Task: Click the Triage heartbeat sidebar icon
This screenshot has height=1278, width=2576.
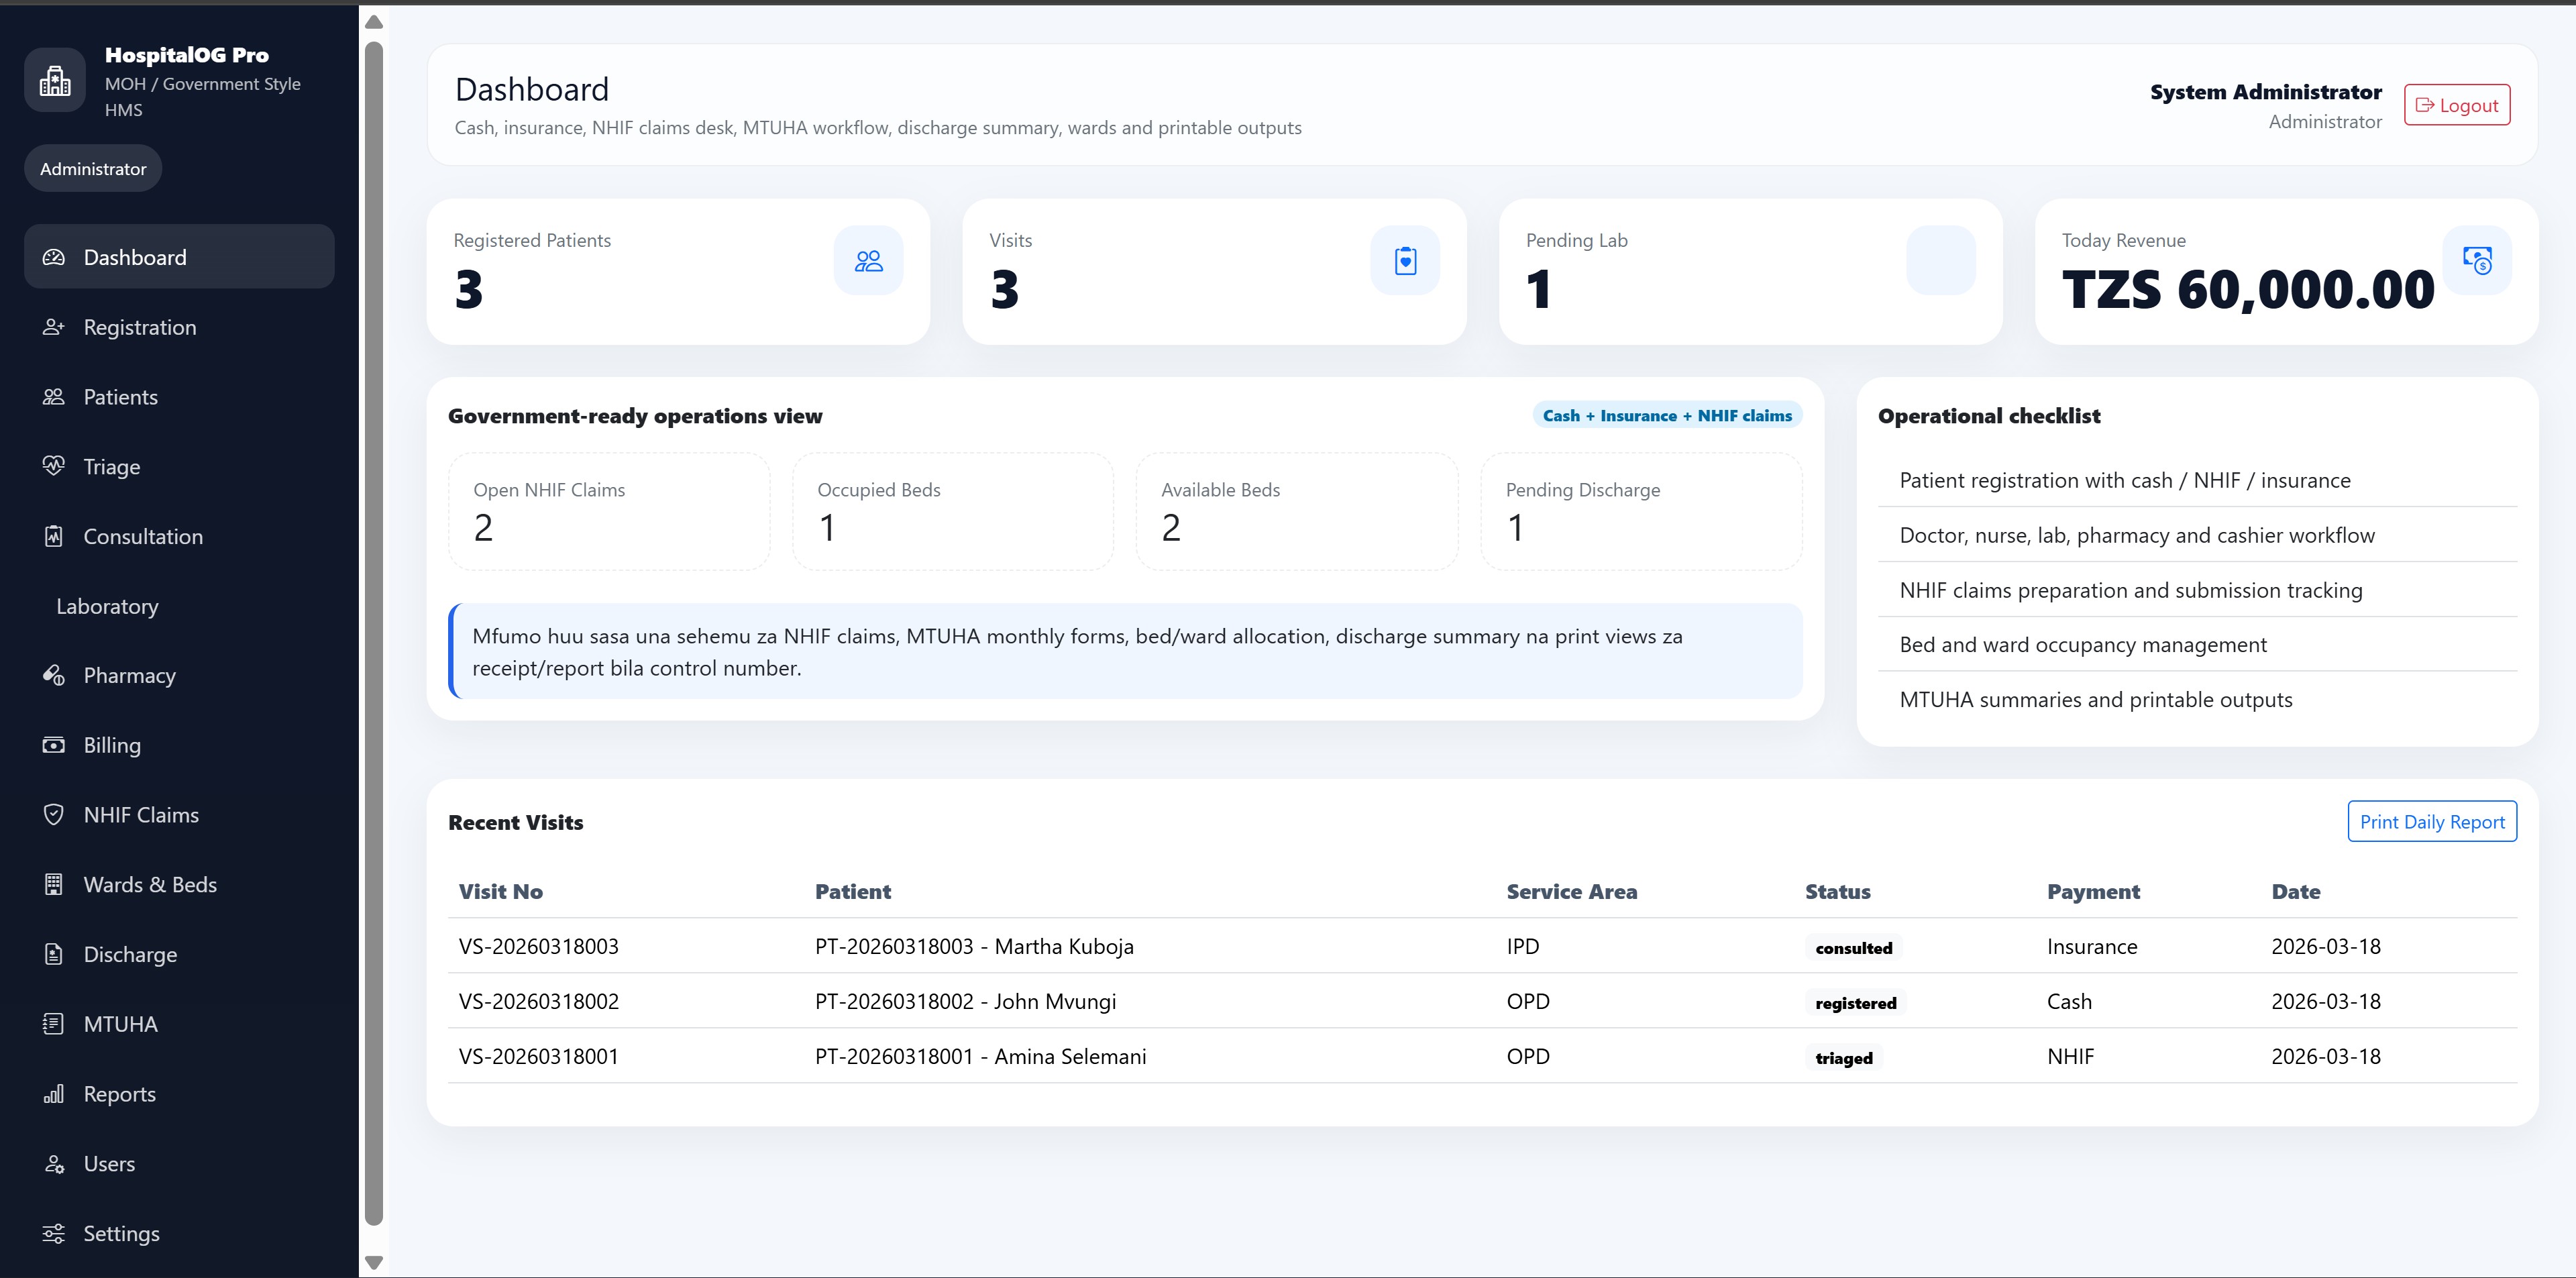Action: (x=54, y=466)
